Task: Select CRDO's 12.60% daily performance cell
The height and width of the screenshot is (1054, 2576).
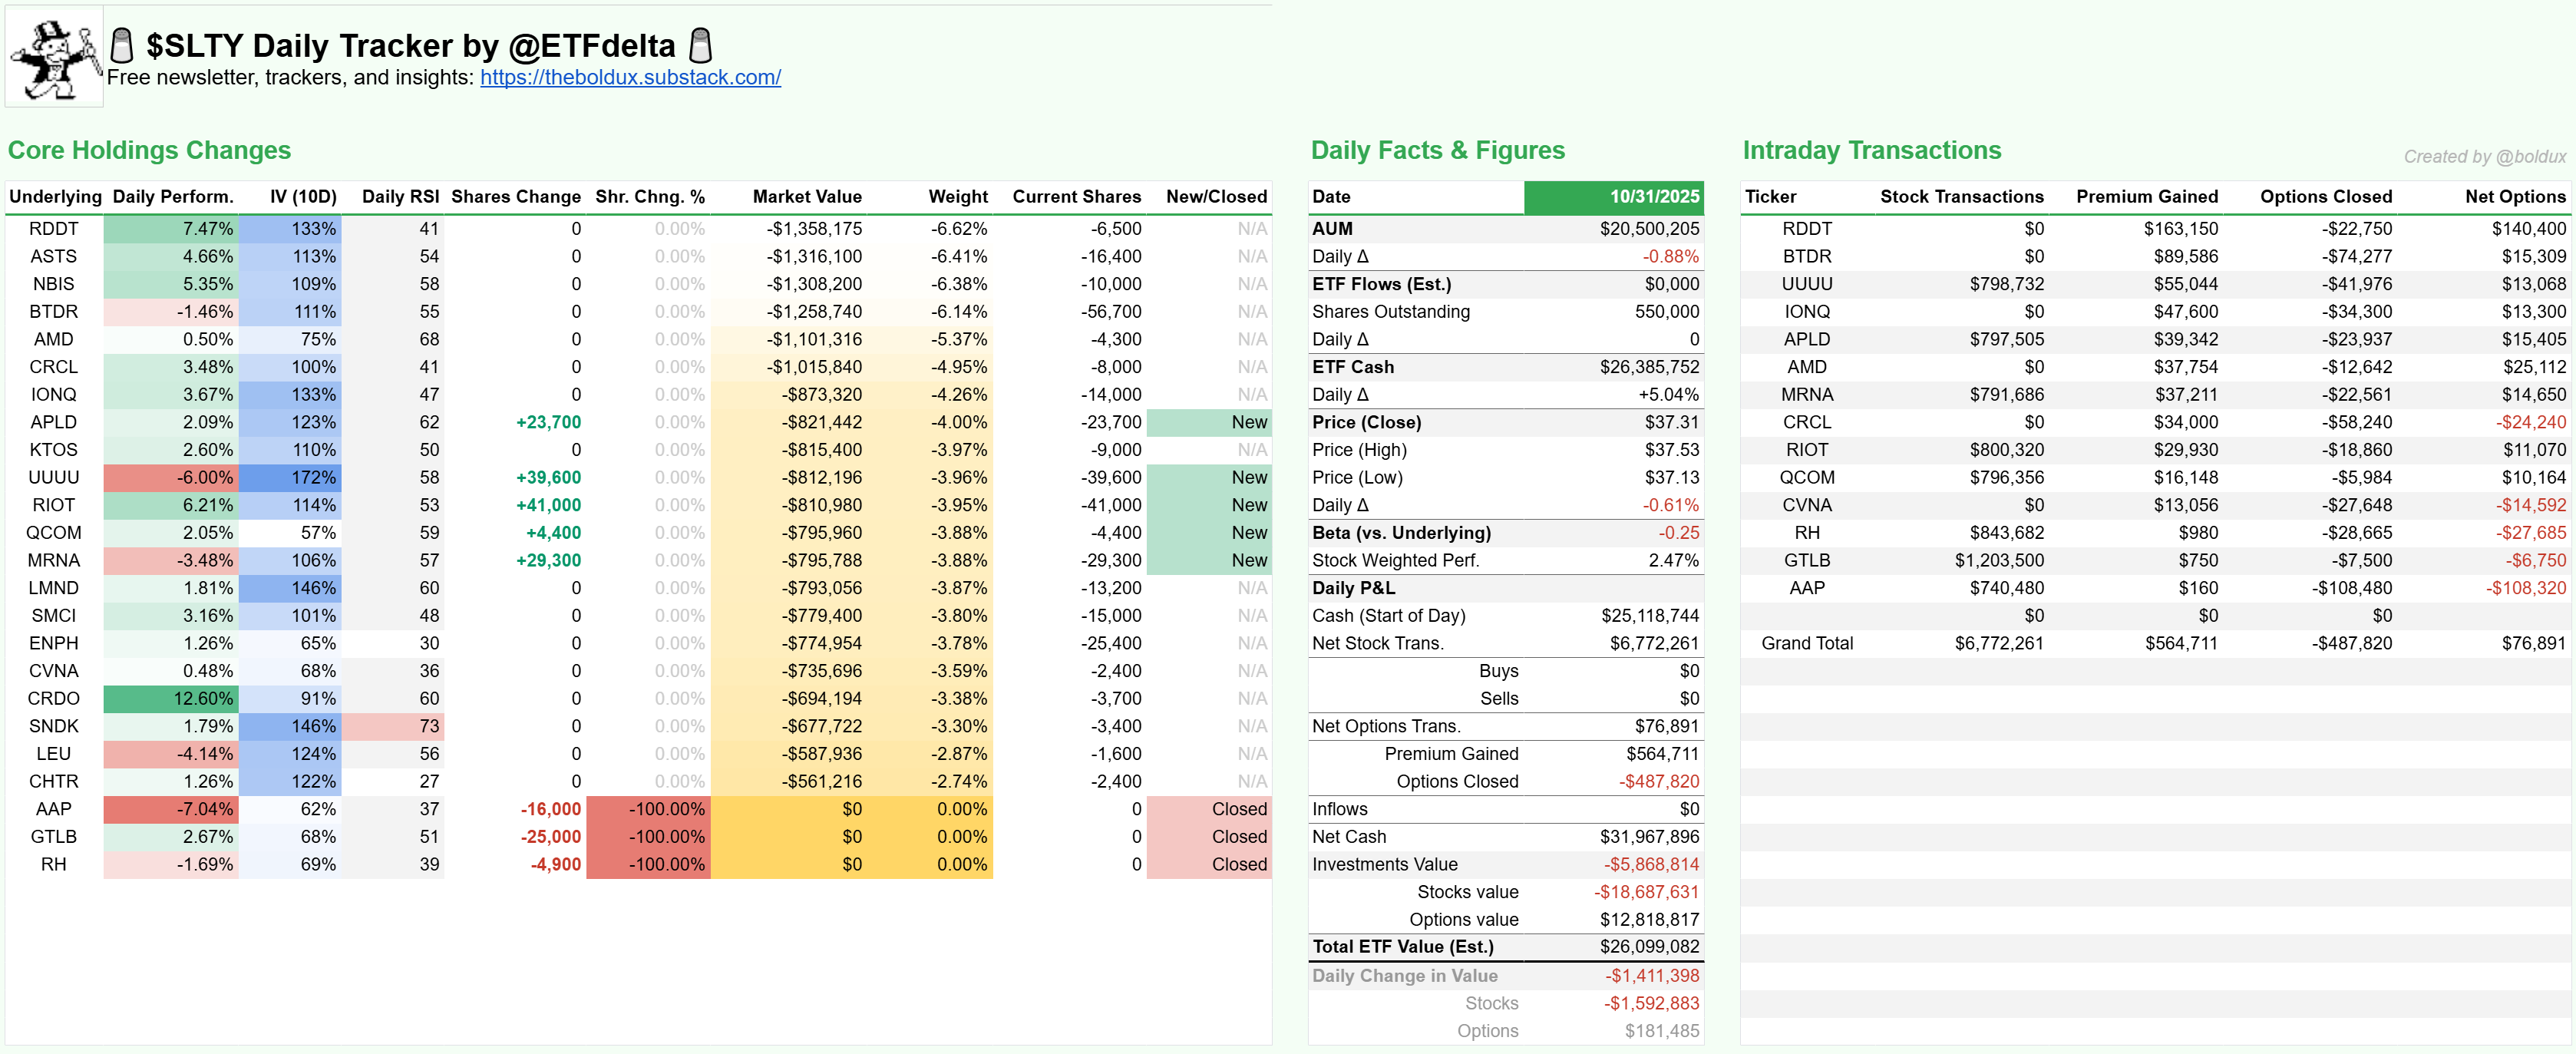Action: pos(172,698)
